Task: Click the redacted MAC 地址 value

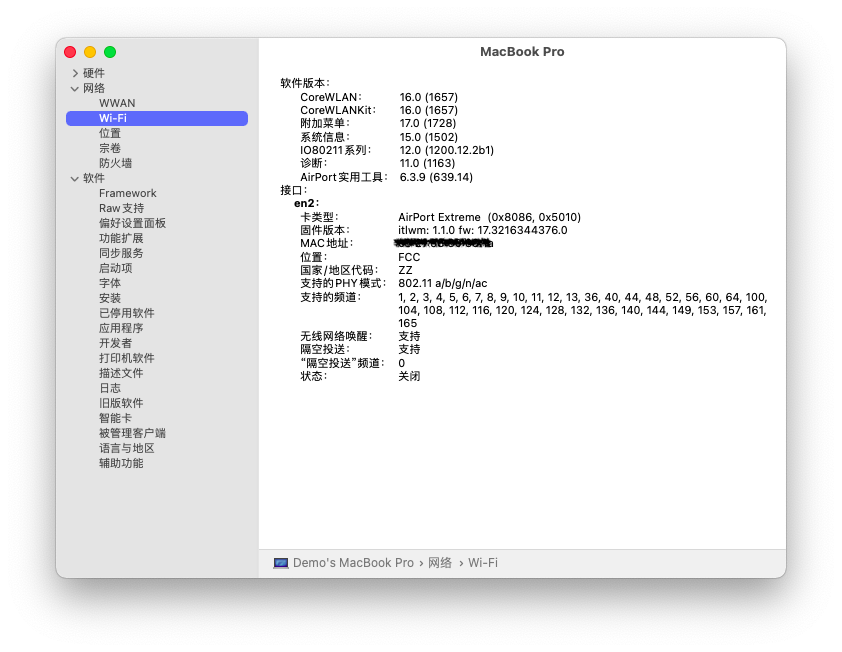Action: click(444, 243)
